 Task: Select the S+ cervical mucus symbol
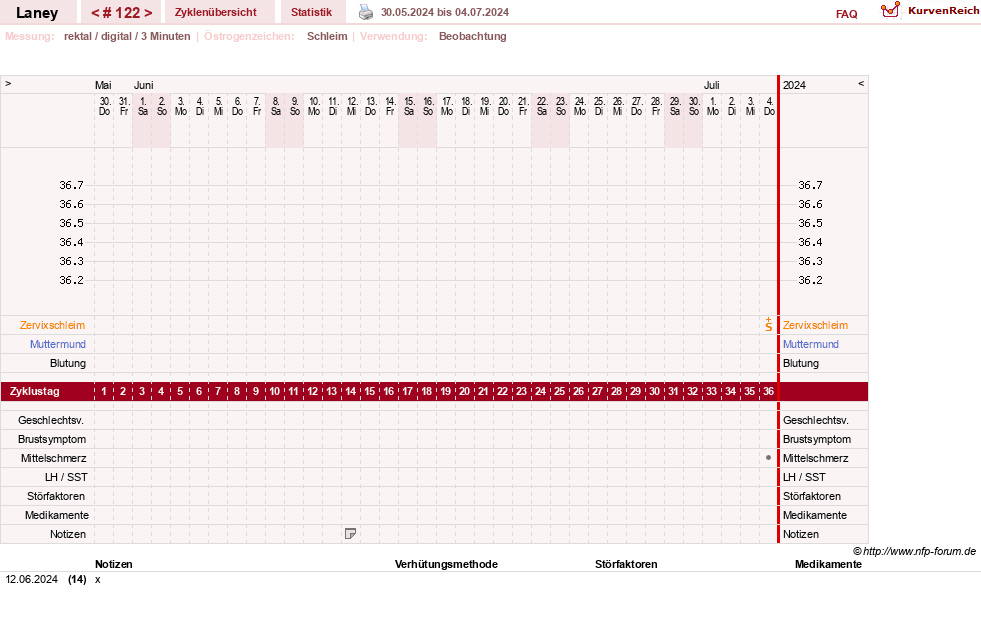pyautogui.click(x=768, y=325)
